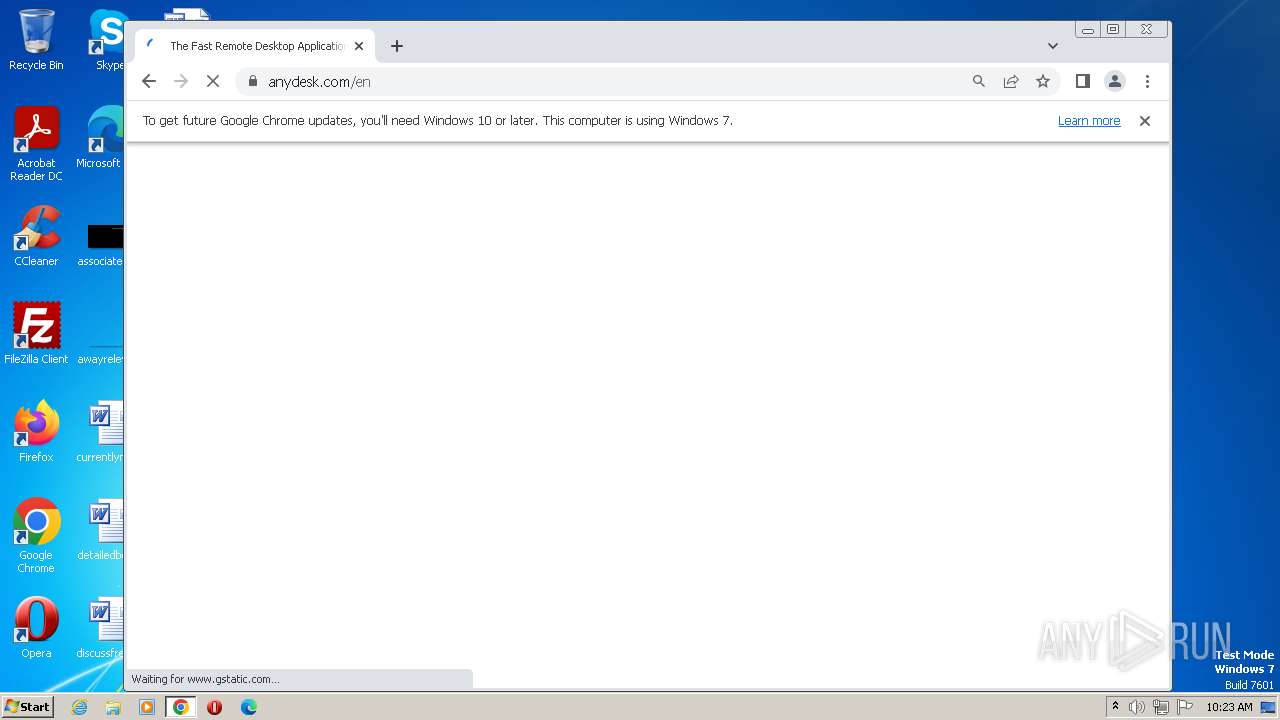Stop loading the page
Viewport: 1280px width, 720px height.
(213, 81)
